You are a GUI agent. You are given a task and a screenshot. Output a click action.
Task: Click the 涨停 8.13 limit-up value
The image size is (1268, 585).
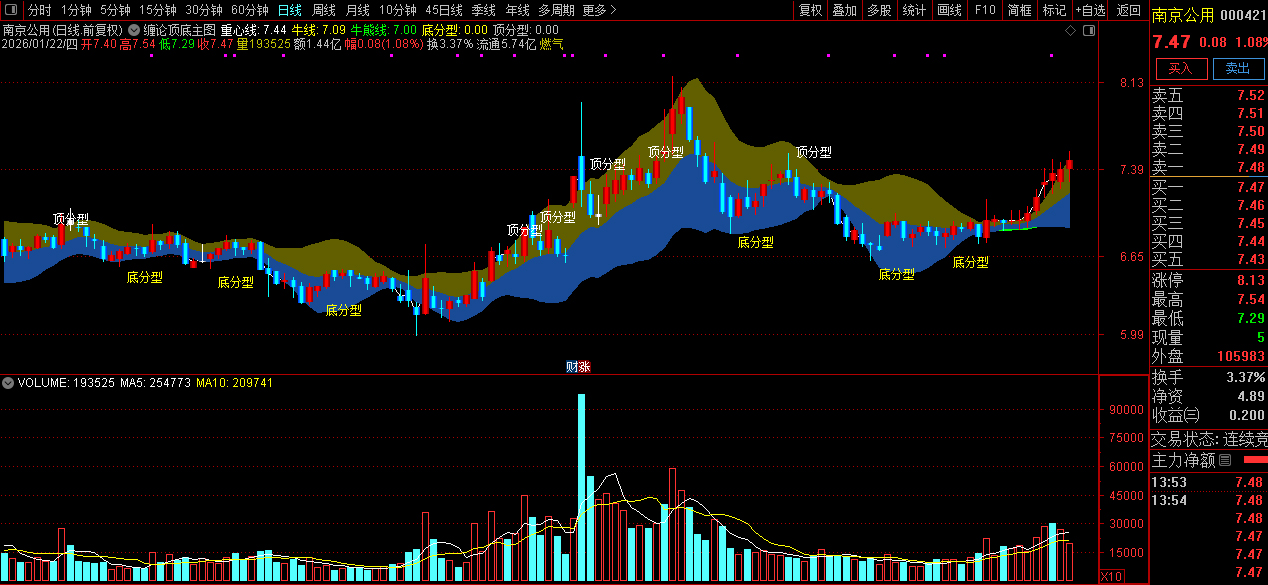pos(1250,281)
